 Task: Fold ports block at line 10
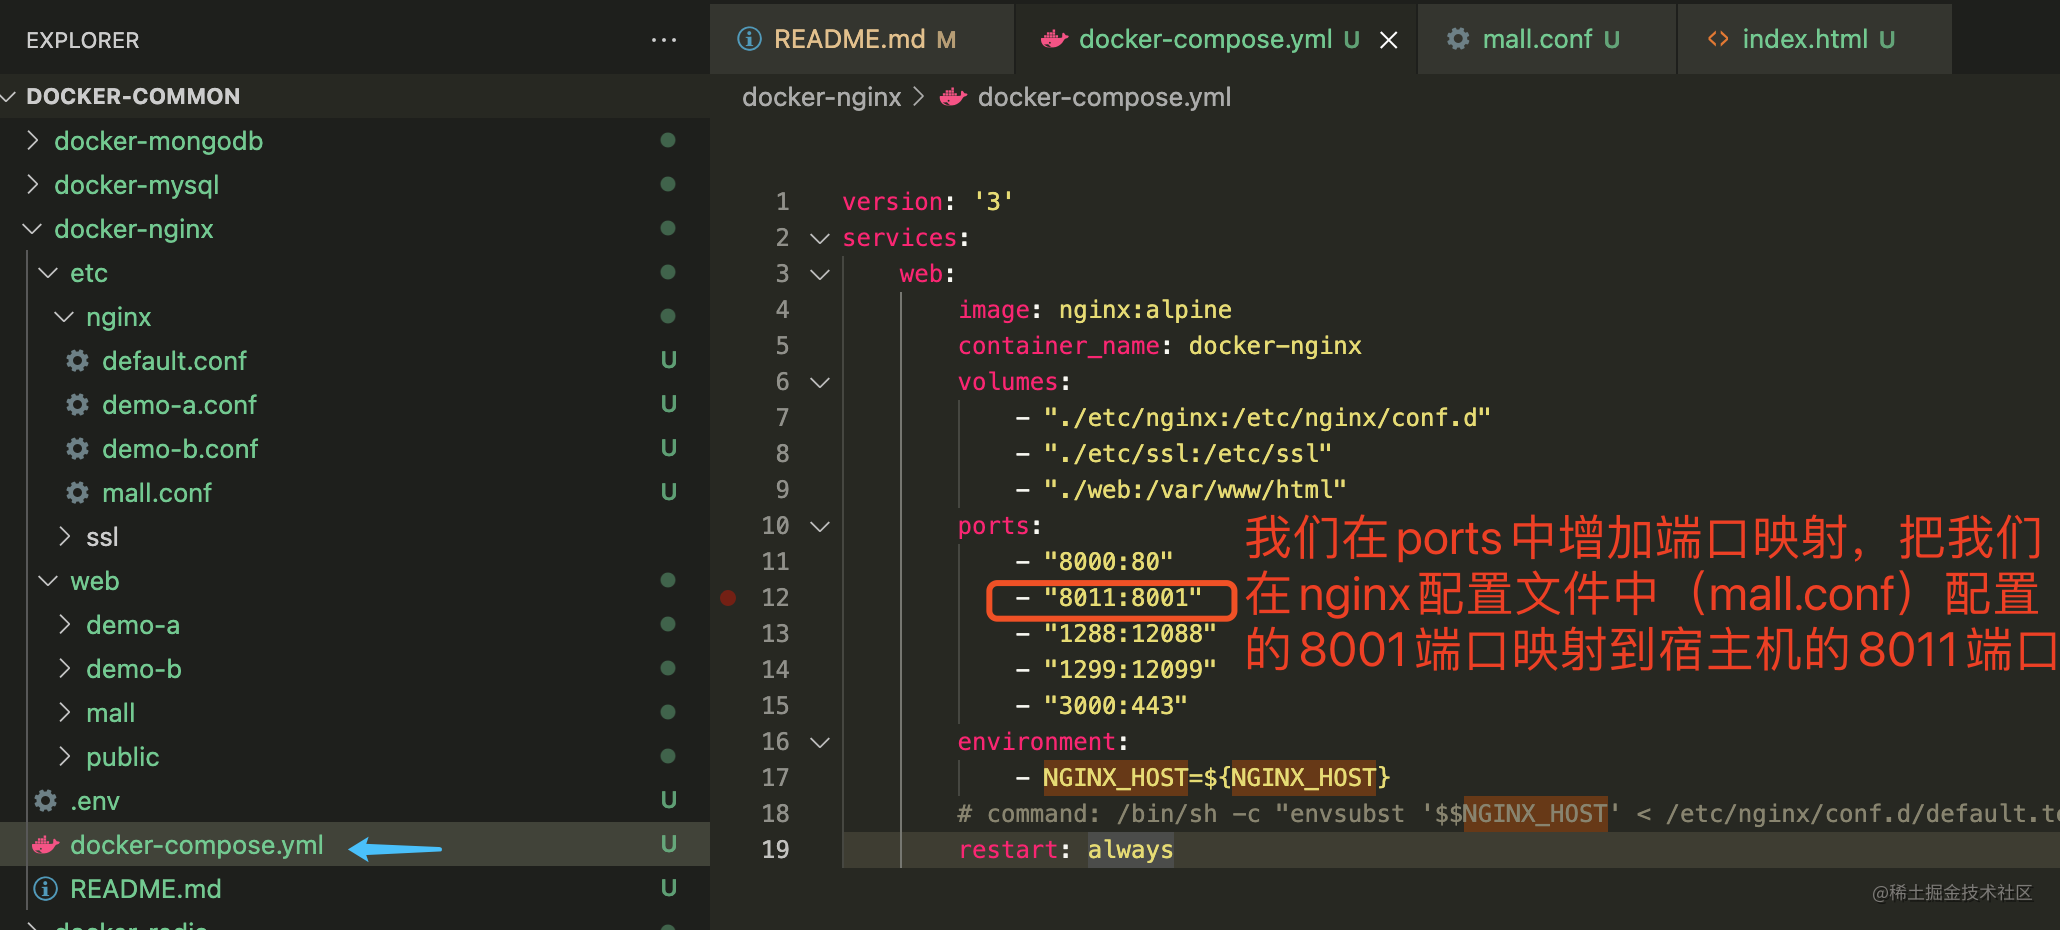(820, 526)
